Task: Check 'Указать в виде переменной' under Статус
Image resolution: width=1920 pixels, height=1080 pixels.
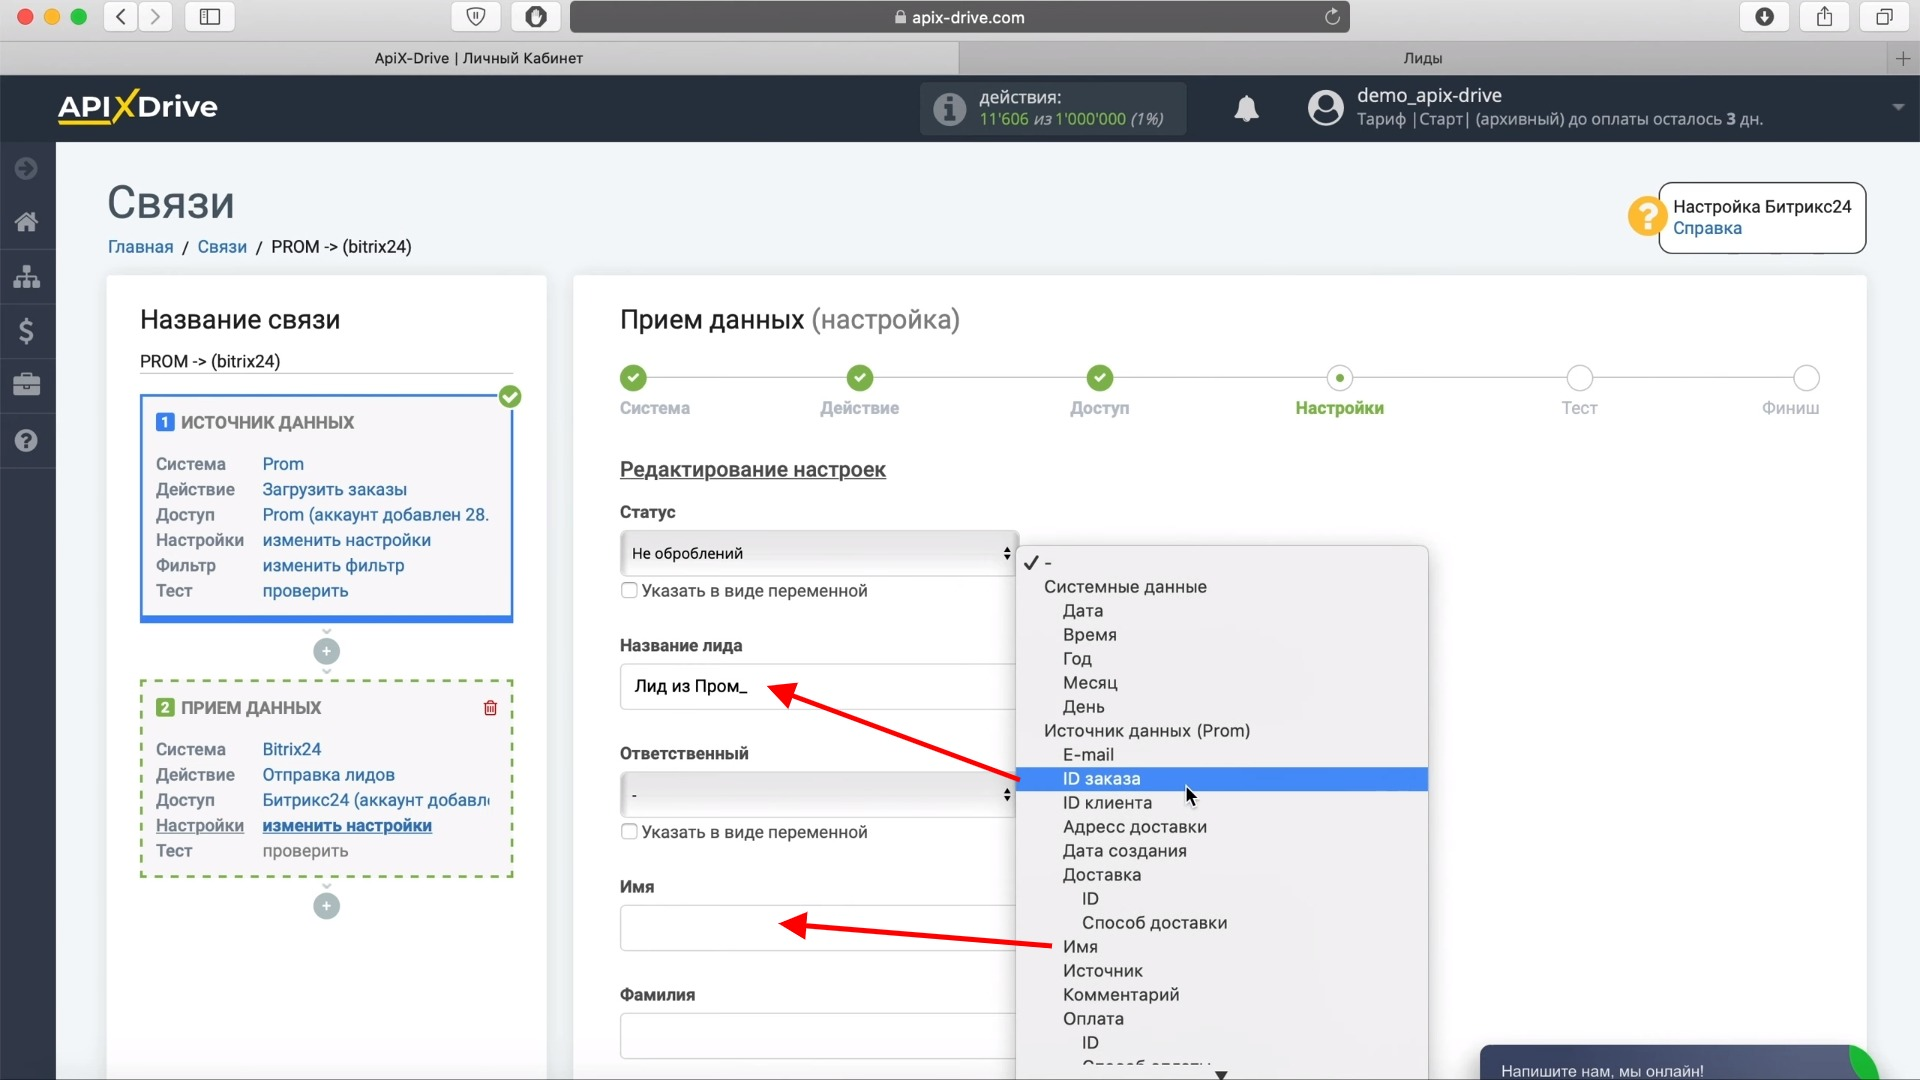Action: click(629, 591)
